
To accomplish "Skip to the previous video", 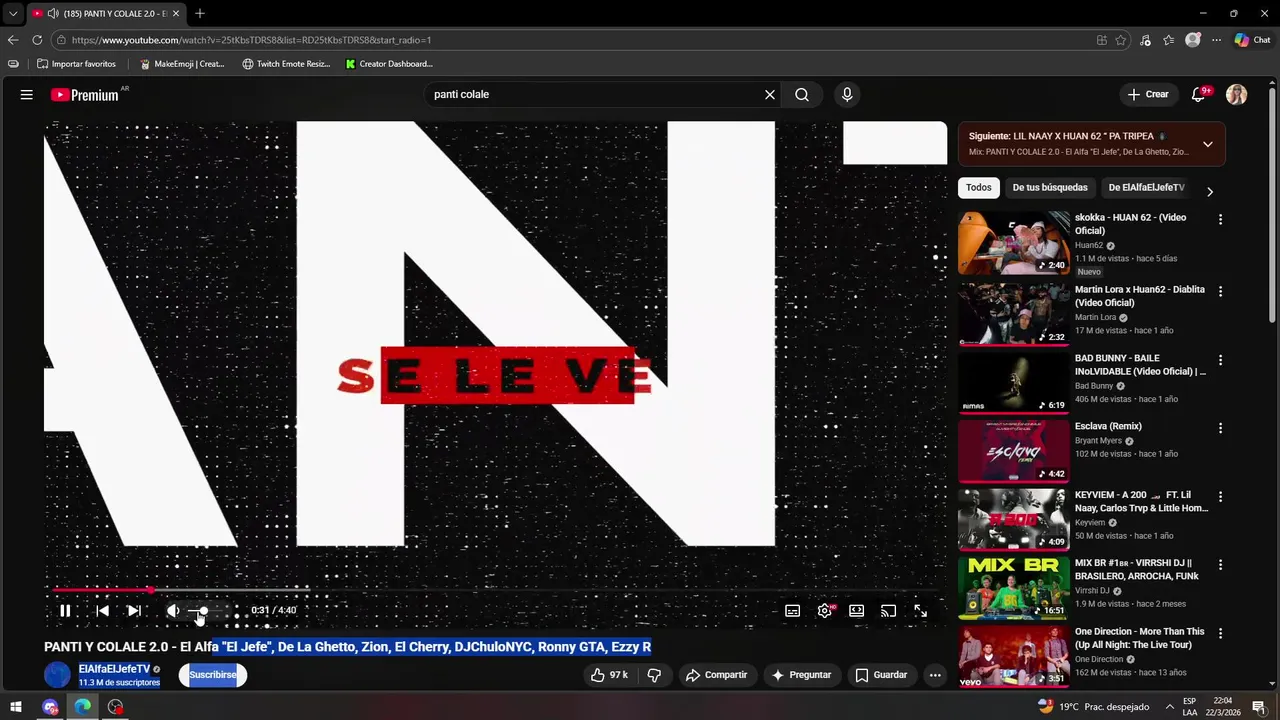I will [x=102, y=611].
